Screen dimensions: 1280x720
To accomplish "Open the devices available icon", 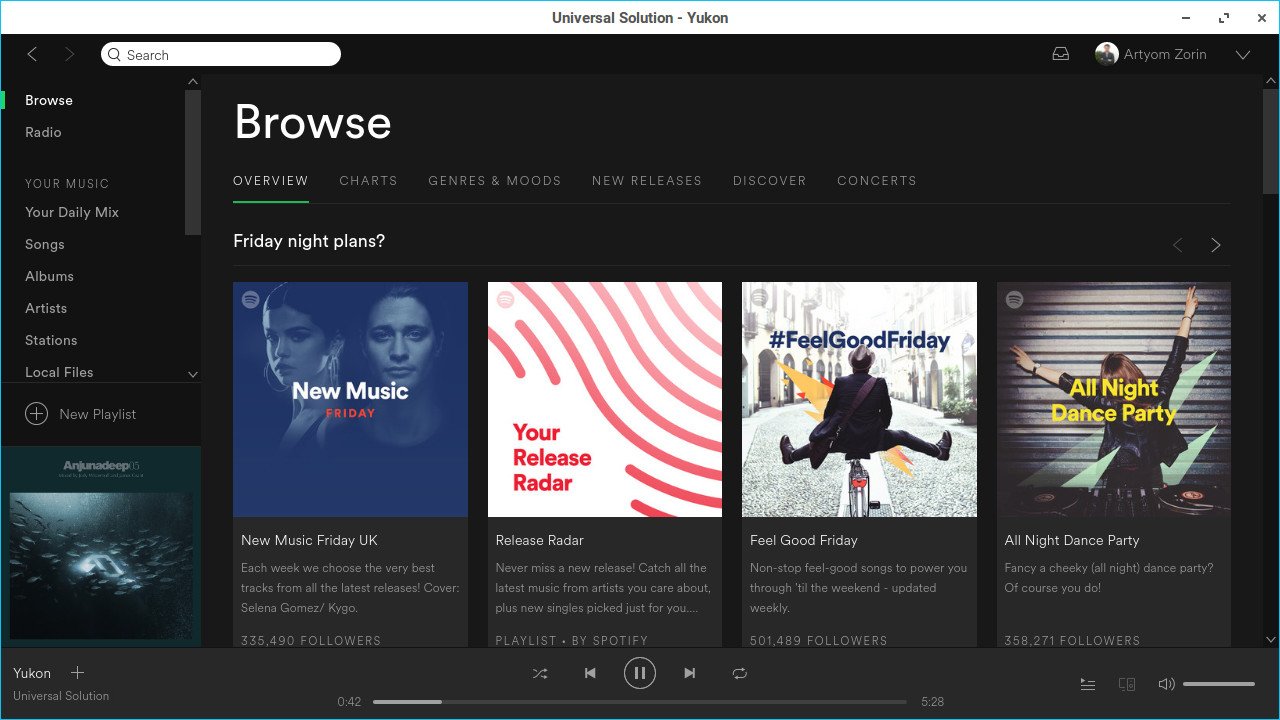I will coord(1127,684).
